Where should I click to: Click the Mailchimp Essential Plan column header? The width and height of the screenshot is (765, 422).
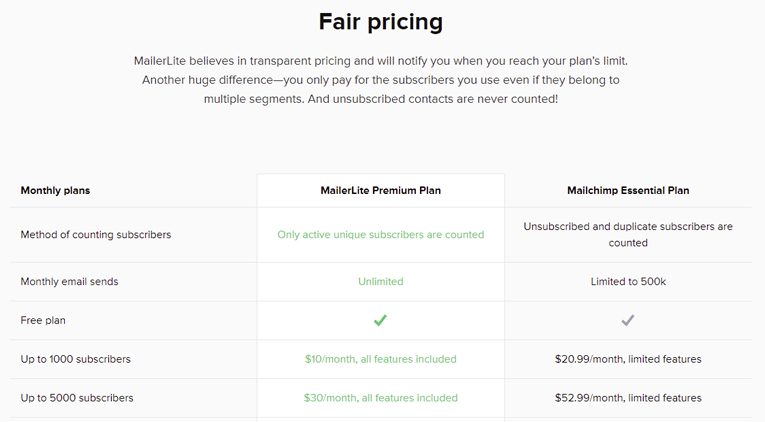pyautogui.click(x=628, y=190)
